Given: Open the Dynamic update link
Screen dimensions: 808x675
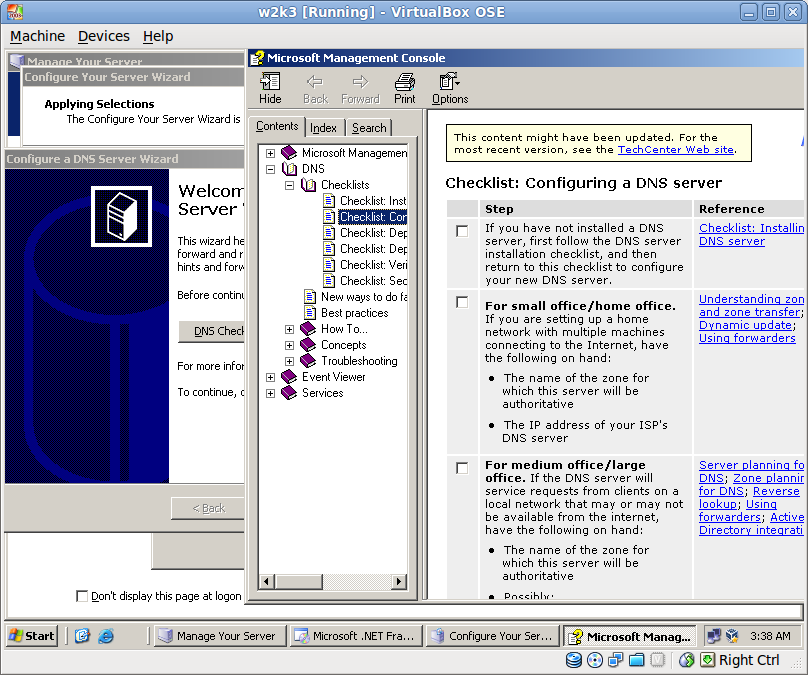Looking at the screenshot, I should 745,325.
